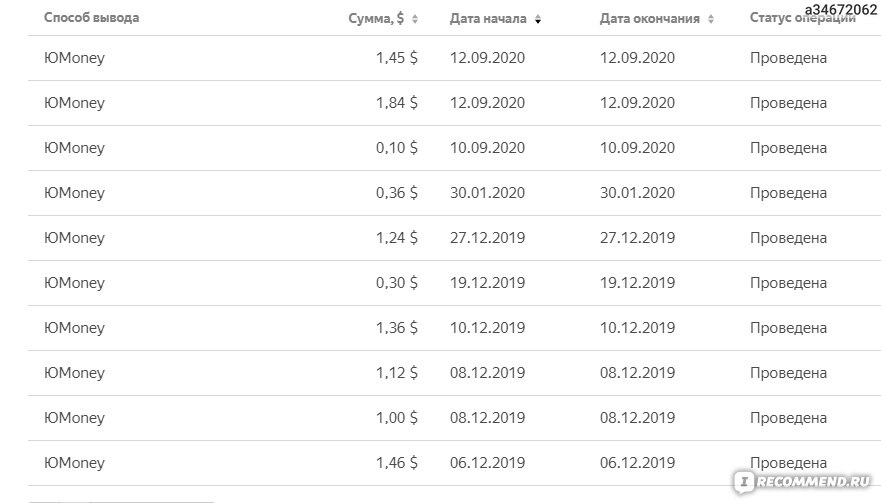The width and height of the screenshot is (881, 503).
Task: Sort by the Дата окончания arrow icon
Action: coord(711,20)
